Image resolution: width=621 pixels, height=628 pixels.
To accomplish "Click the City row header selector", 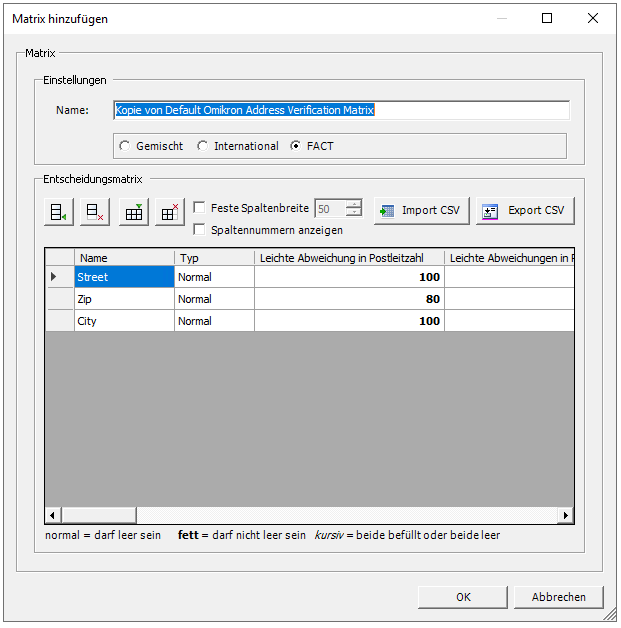I will pyautogui.click(x=60, y=321).
